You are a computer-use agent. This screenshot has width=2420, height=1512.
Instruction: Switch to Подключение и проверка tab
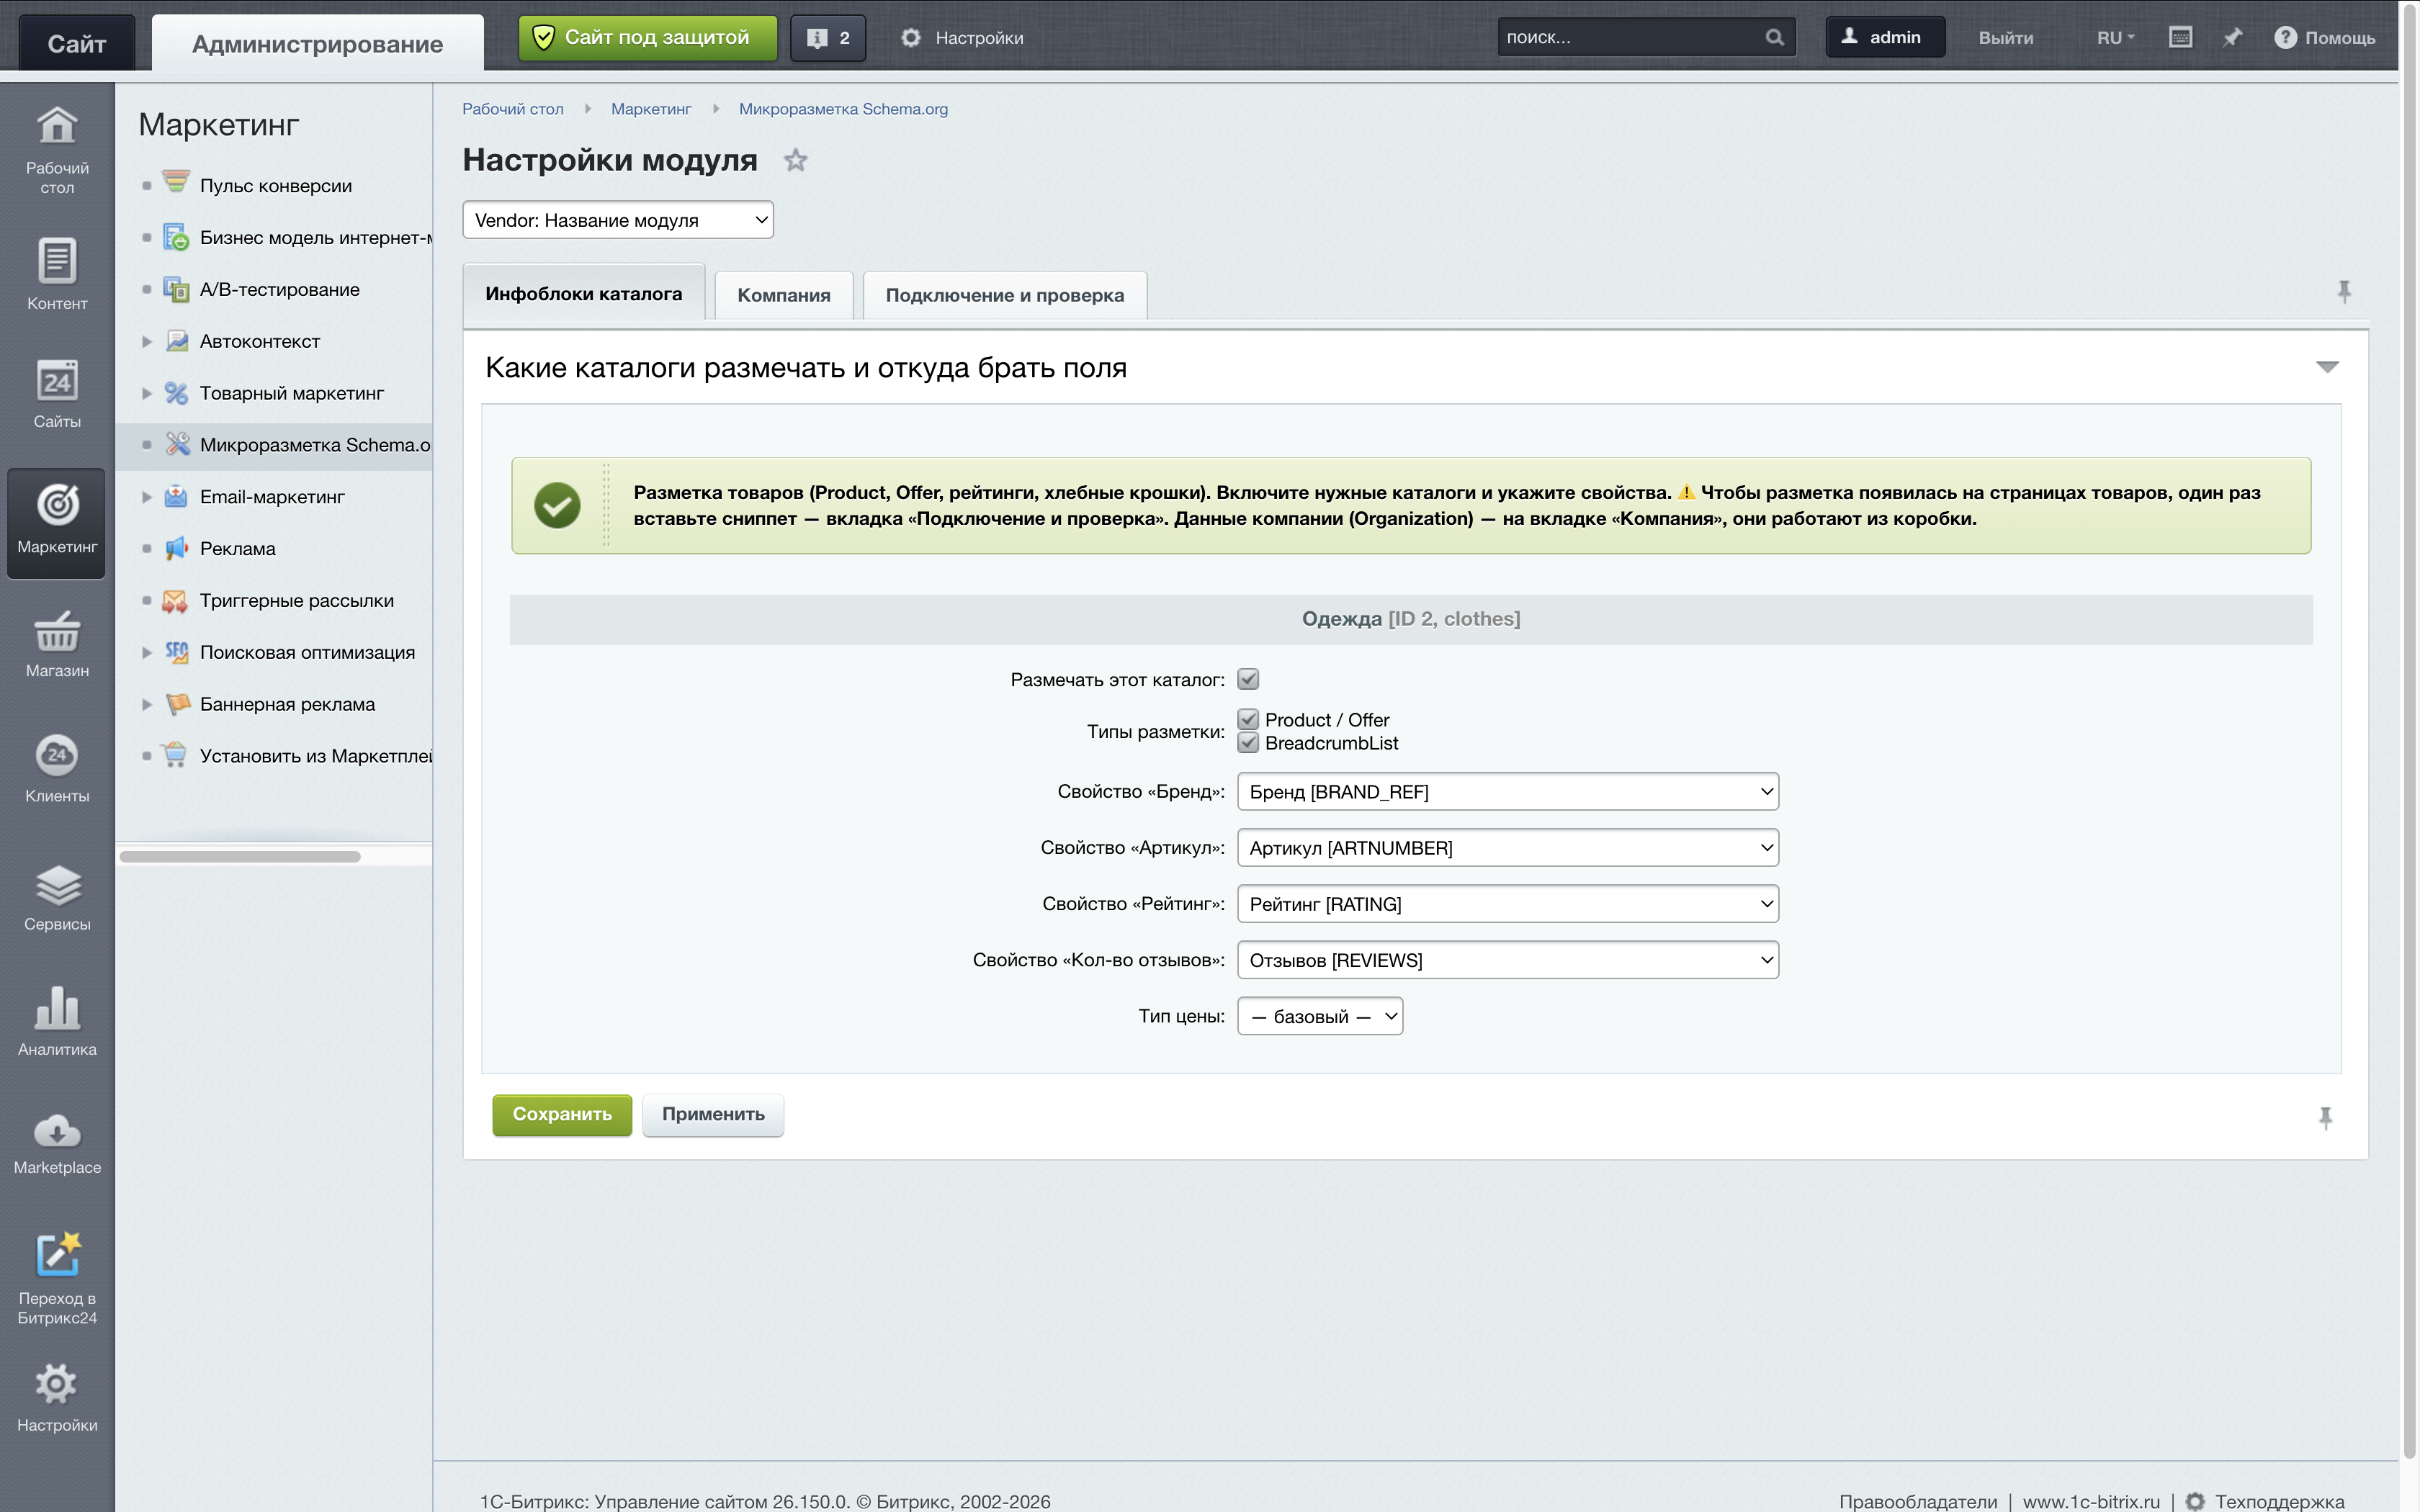[1005, 295]
